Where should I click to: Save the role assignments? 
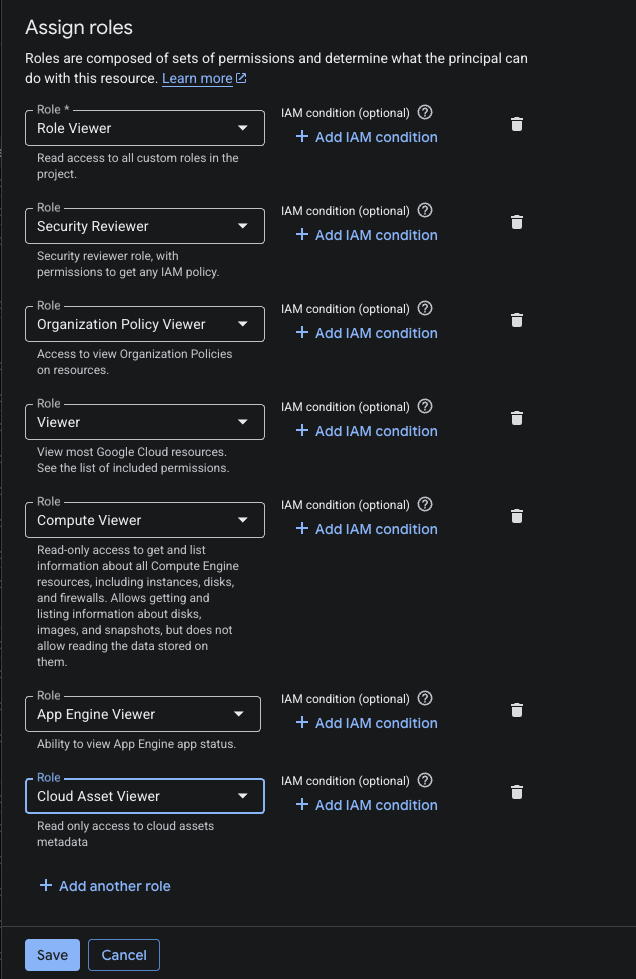52,955
